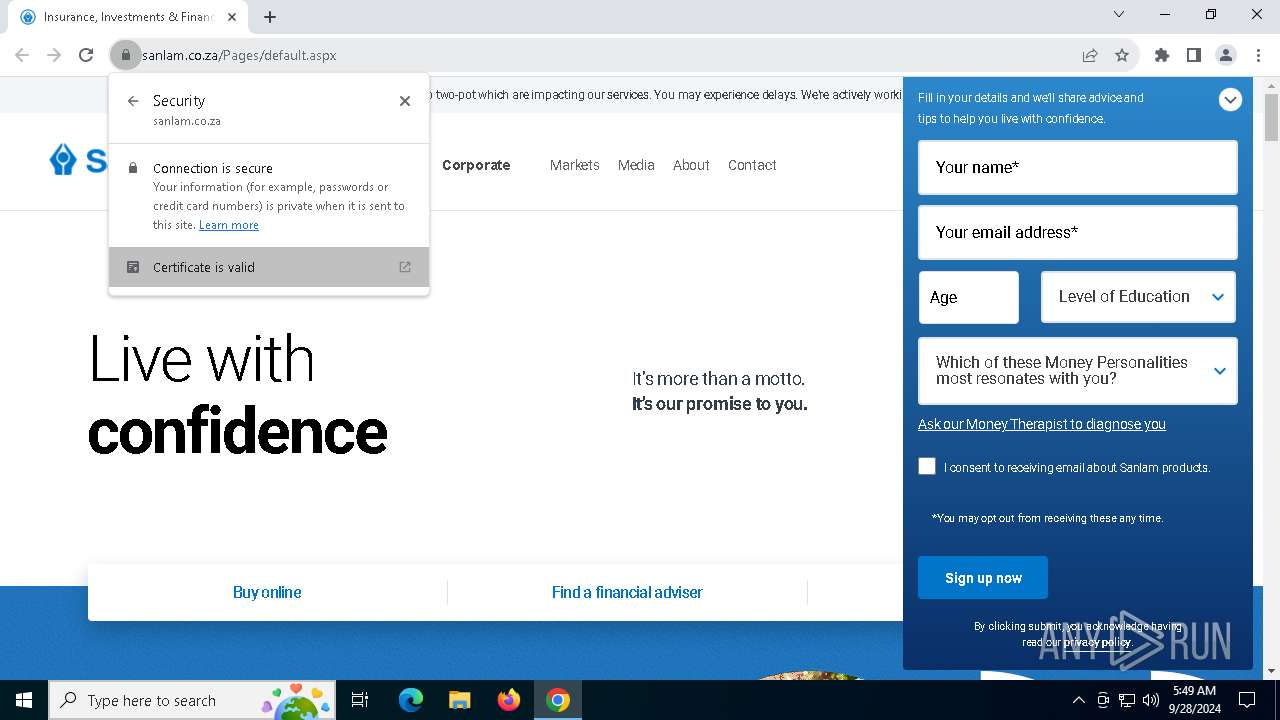
Task: Expand Level of Education dropdown
Action: (1138, 297)
